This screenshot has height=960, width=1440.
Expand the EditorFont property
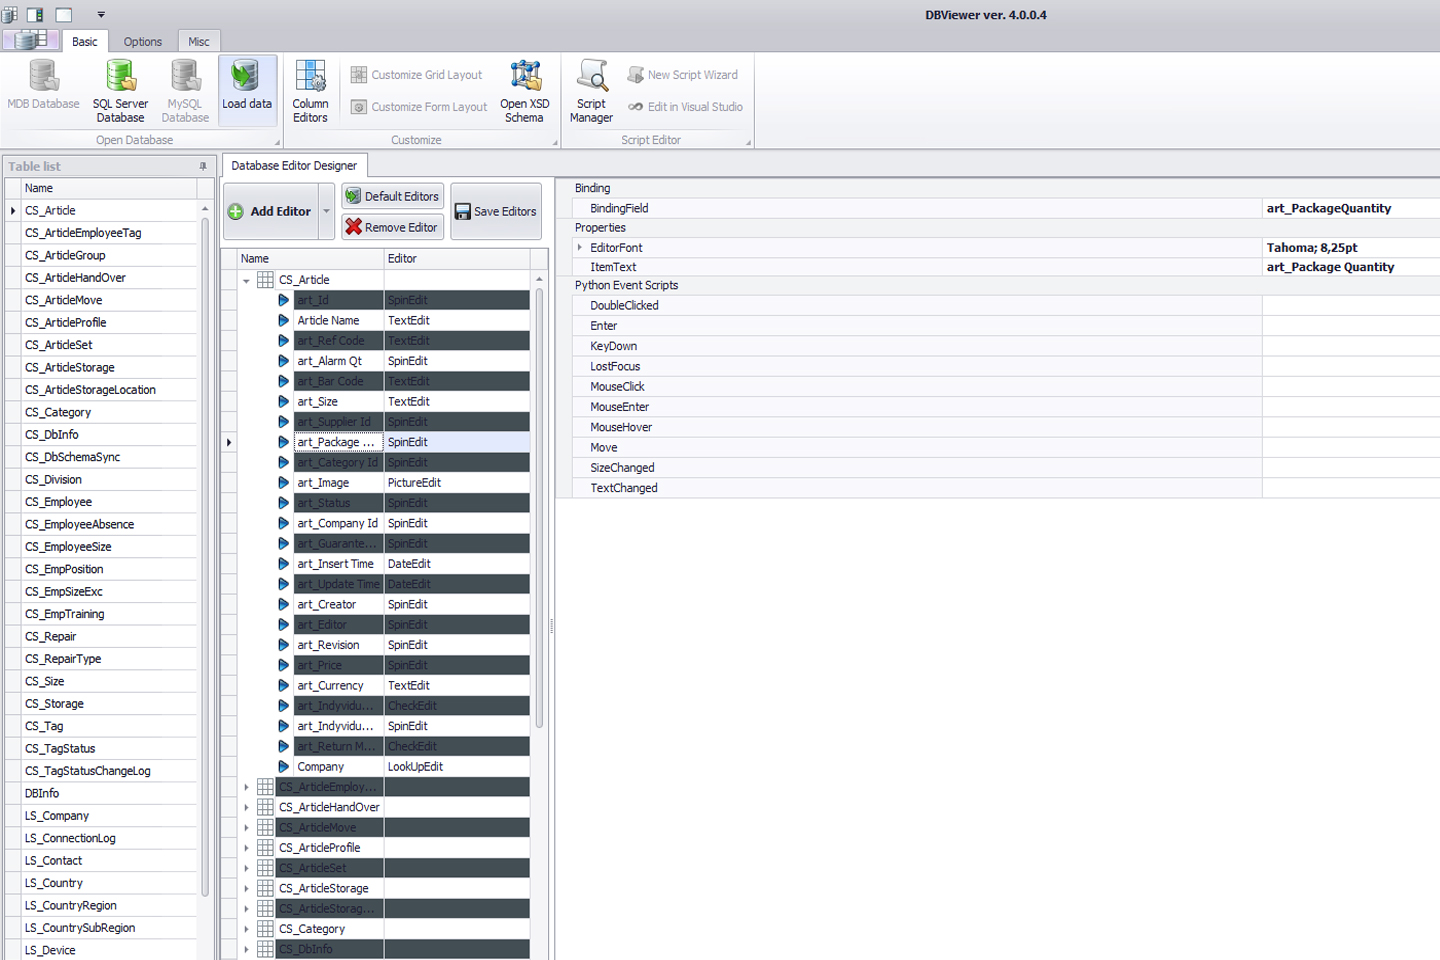click(579, 247)
